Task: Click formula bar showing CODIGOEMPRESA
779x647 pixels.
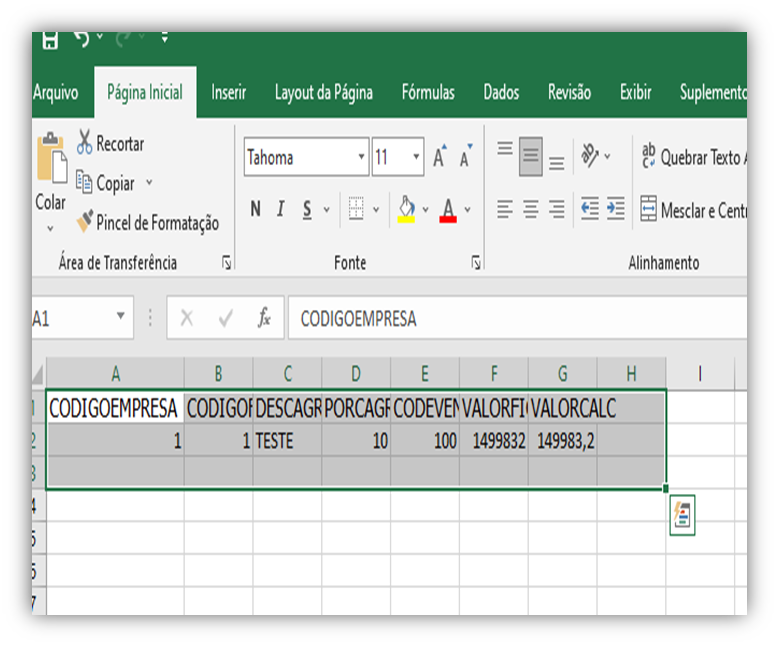Action: [518, 318]
